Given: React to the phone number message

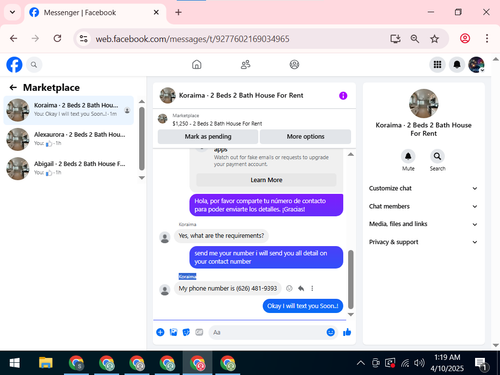Looking at the screenshot, I should [289, 288].
